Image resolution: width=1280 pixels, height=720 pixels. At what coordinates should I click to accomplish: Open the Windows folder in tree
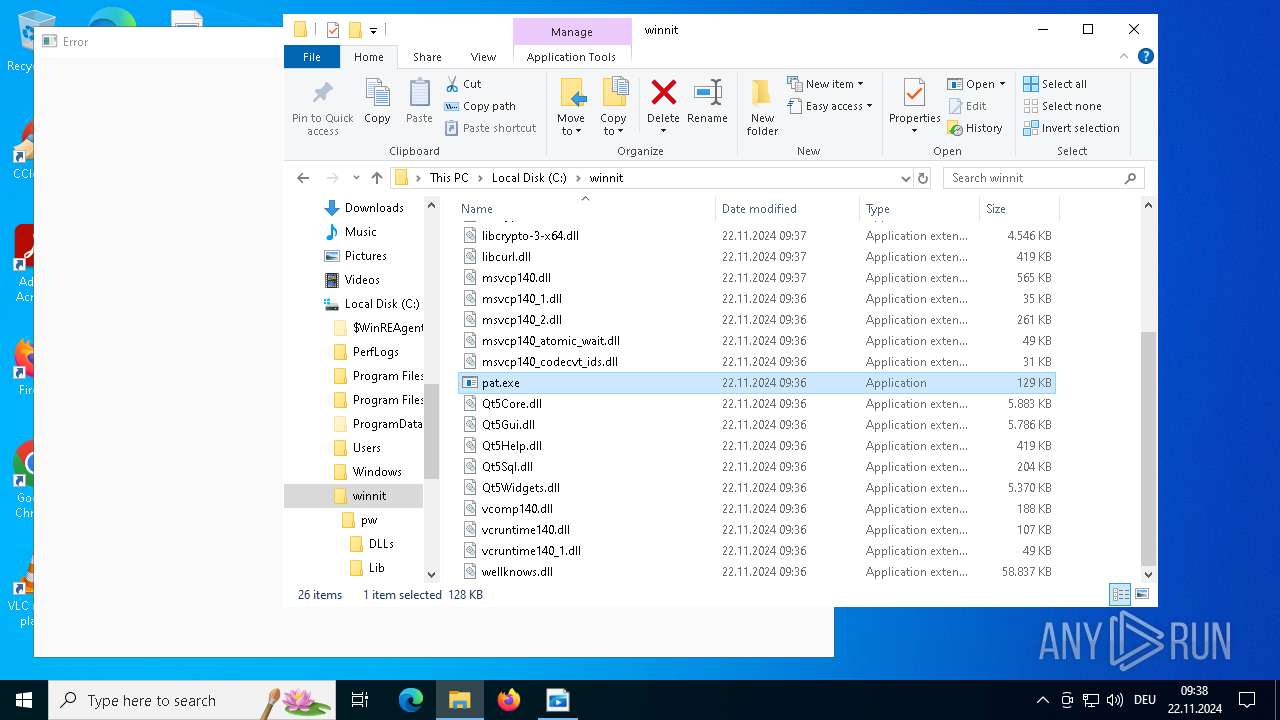[377, 472]
